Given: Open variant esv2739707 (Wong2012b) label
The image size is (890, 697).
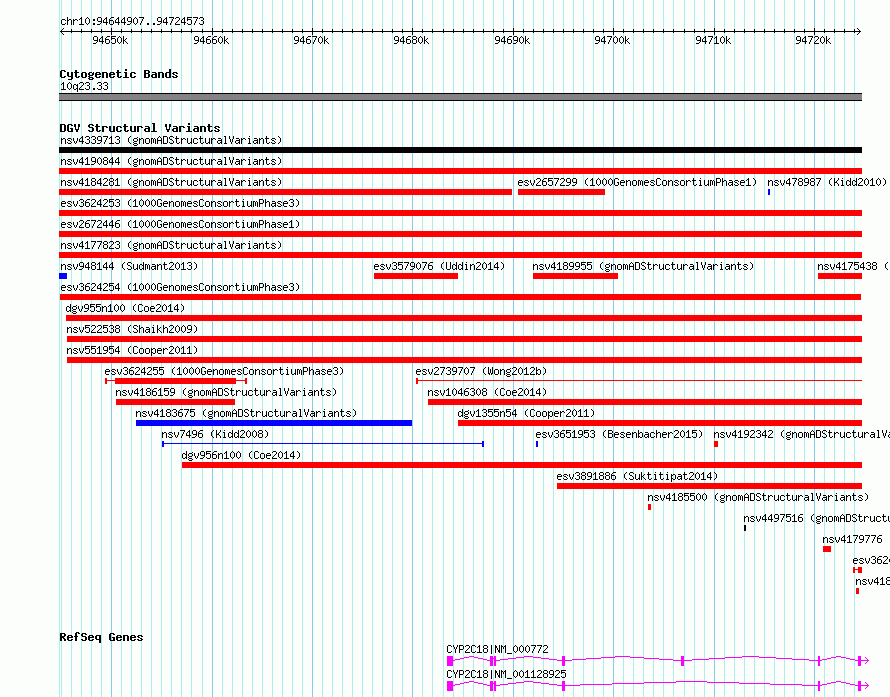Looking at the screenshot, I should (x=481, y=371).
